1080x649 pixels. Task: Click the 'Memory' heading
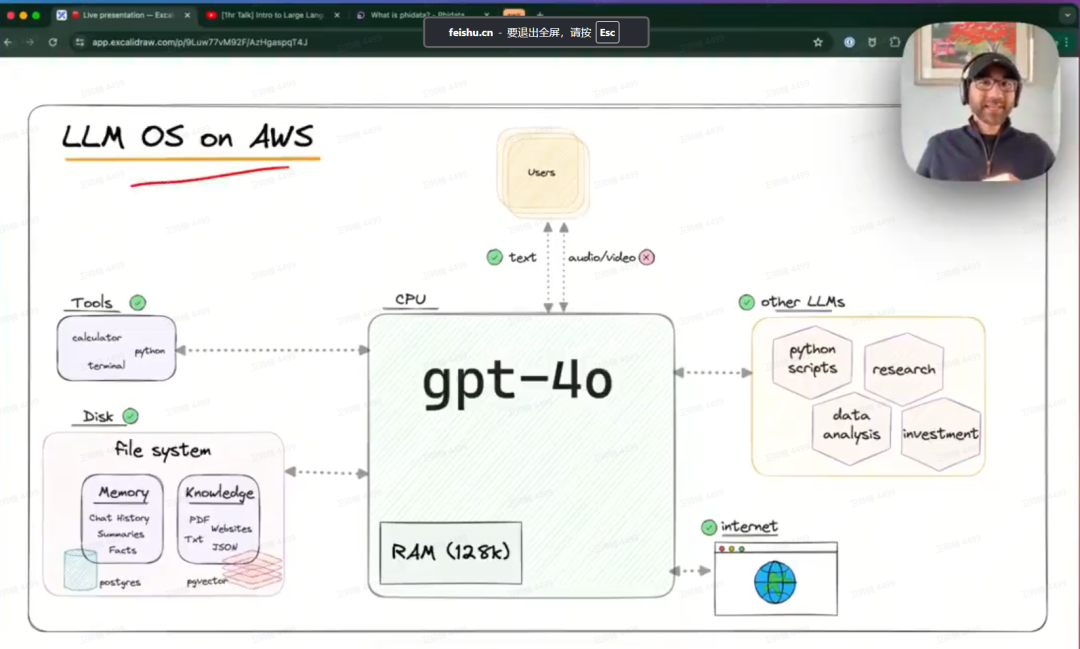point(123,492)
